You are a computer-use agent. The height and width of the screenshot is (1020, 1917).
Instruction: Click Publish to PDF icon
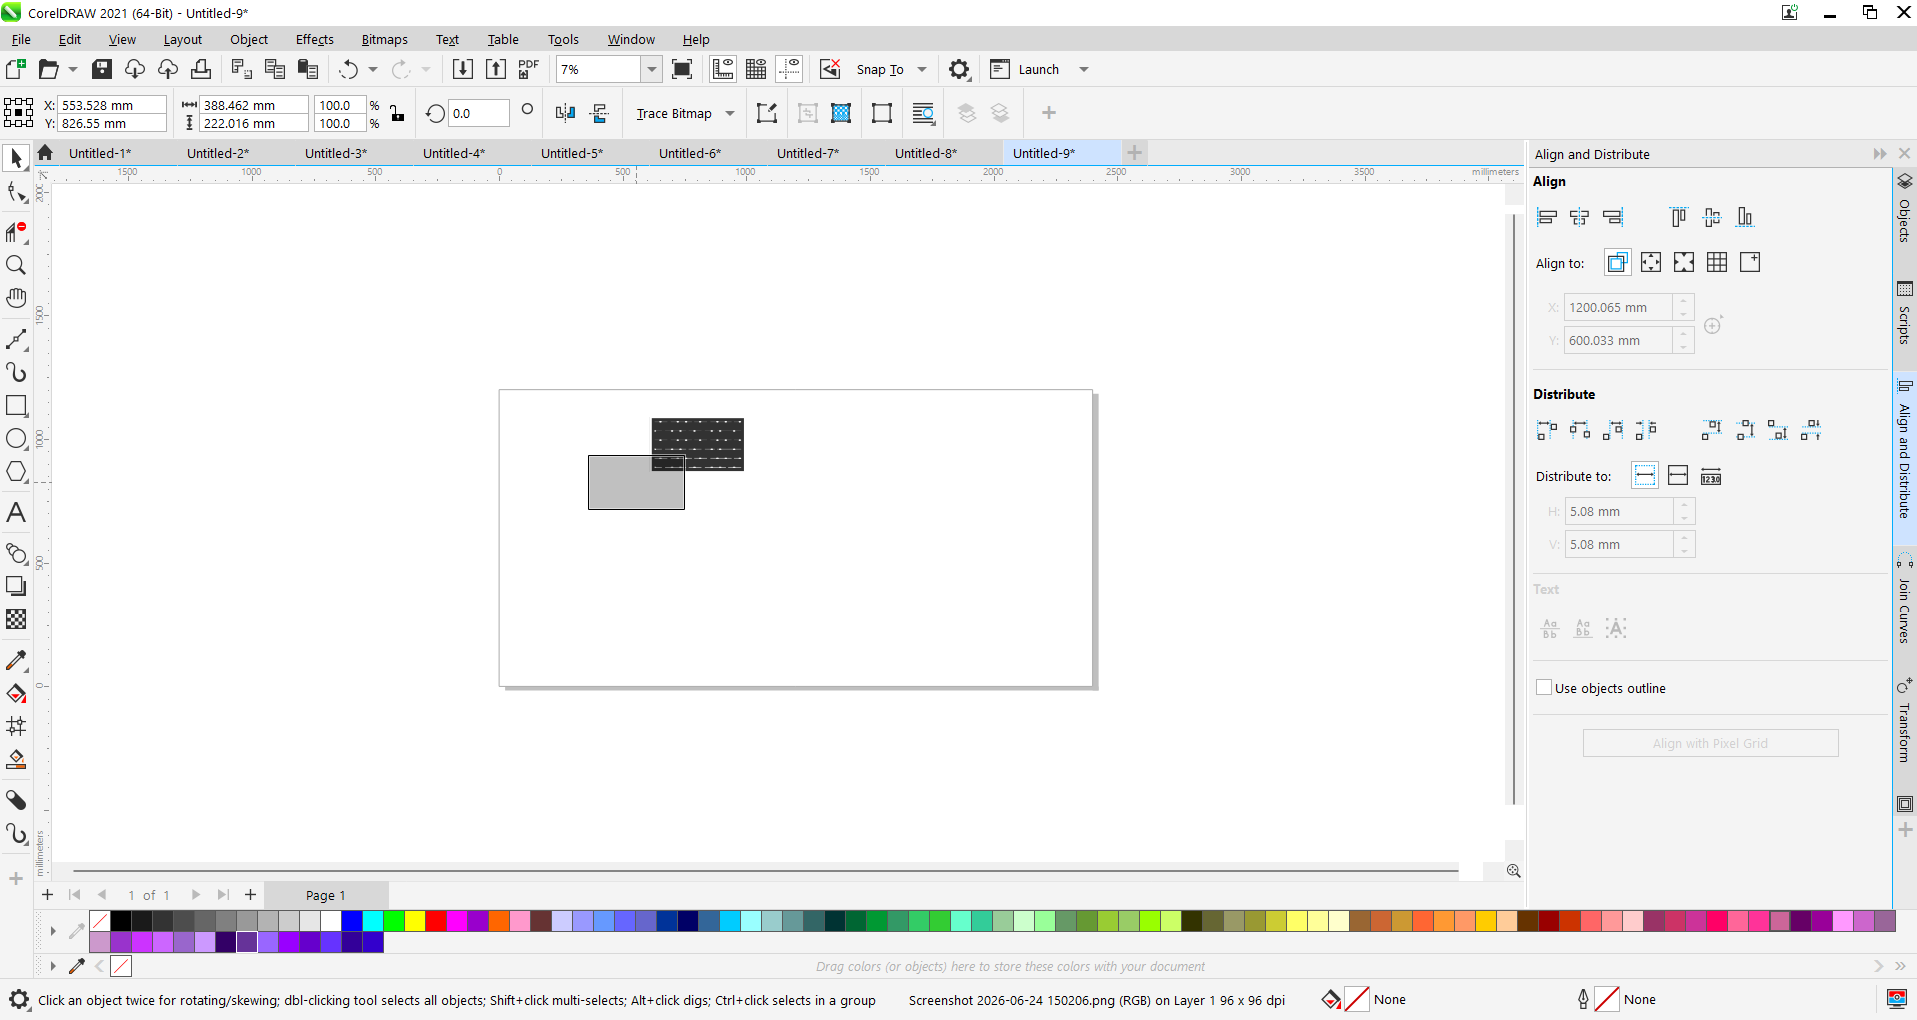[x=528, y=69]
